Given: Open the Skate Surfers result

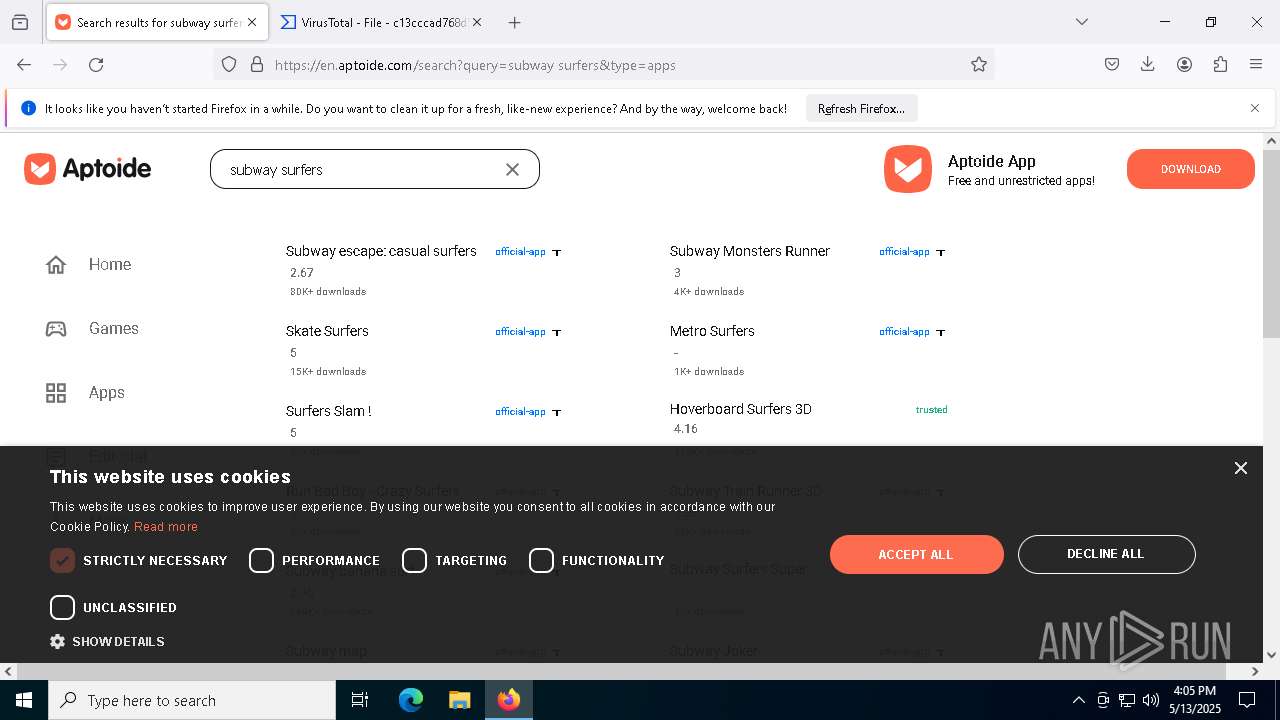Looking at the screenshot, I should click(327, 331).
